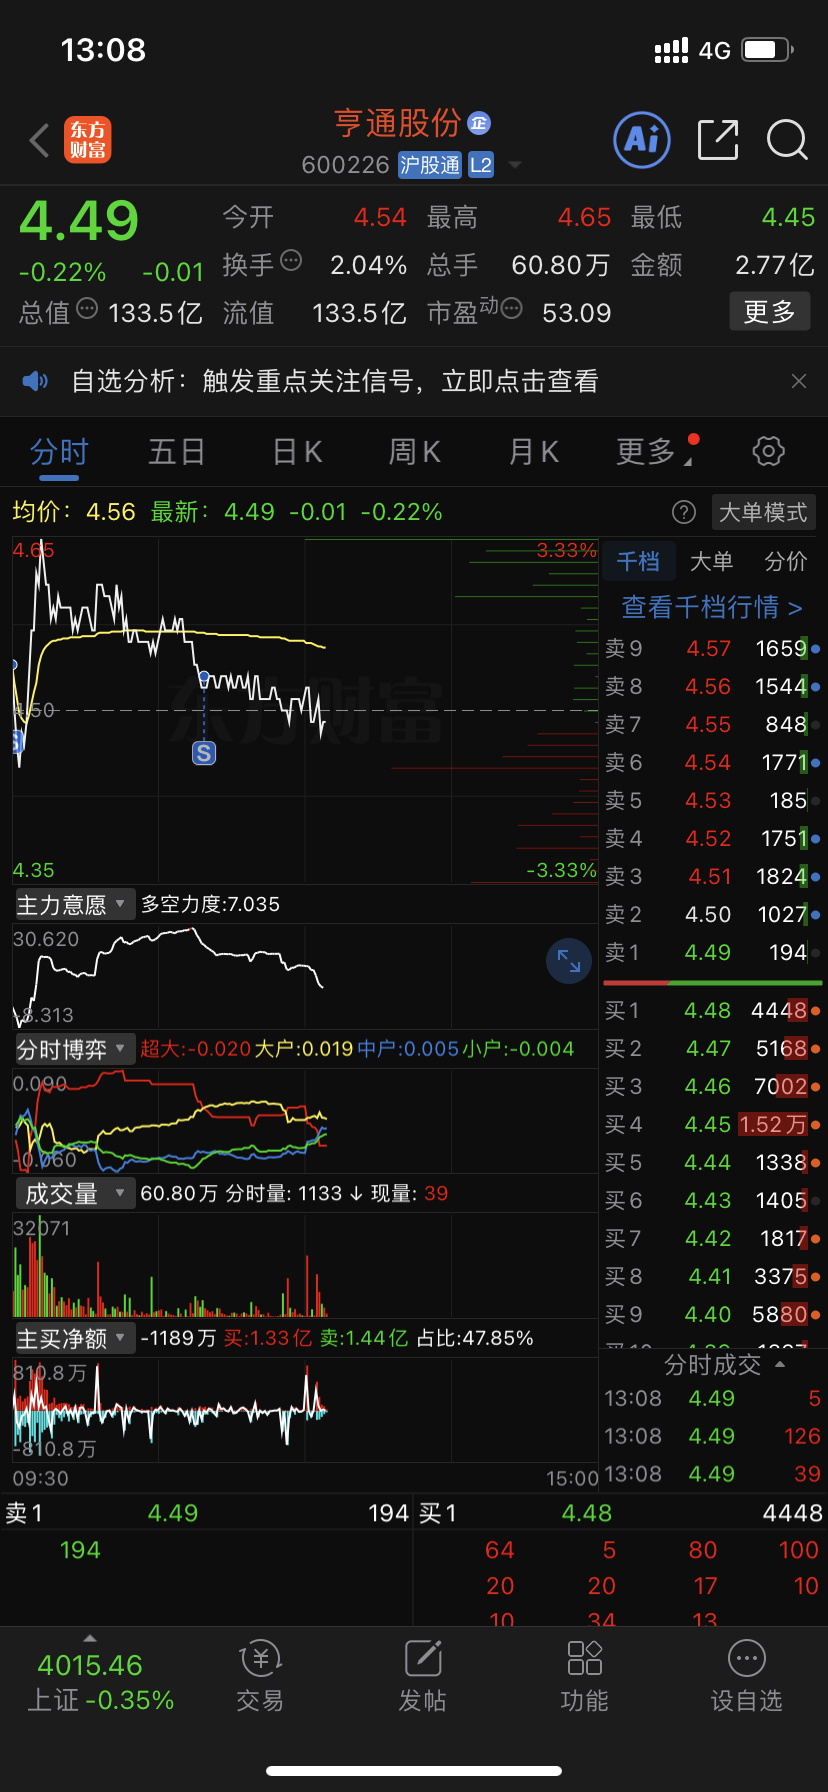Select the 买4 4.45 1.52万 row
Viewport: 828px width, 1792px height.
tap(712, 1125)
